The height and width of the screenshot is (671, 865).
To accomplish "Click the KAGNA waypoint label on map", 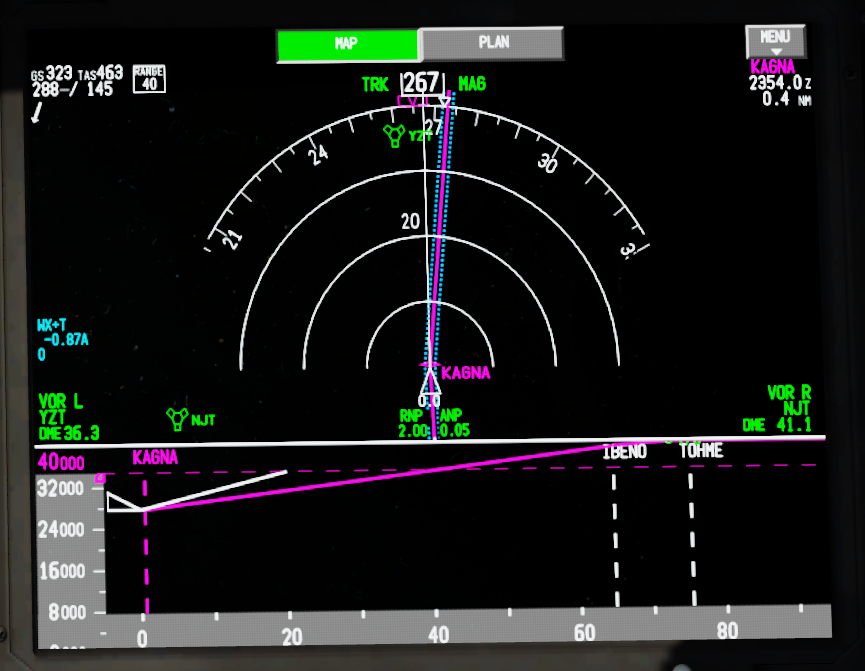I will [x=466, y=373].
